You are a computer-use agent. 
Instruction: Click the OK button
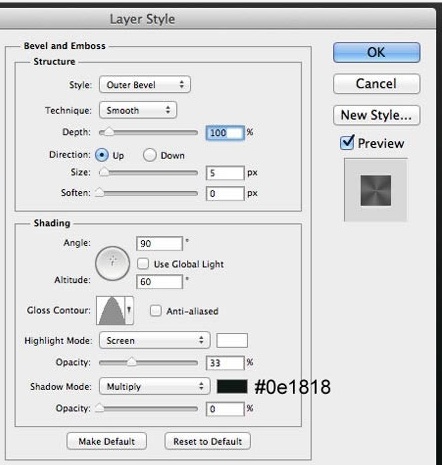(376, 52)
